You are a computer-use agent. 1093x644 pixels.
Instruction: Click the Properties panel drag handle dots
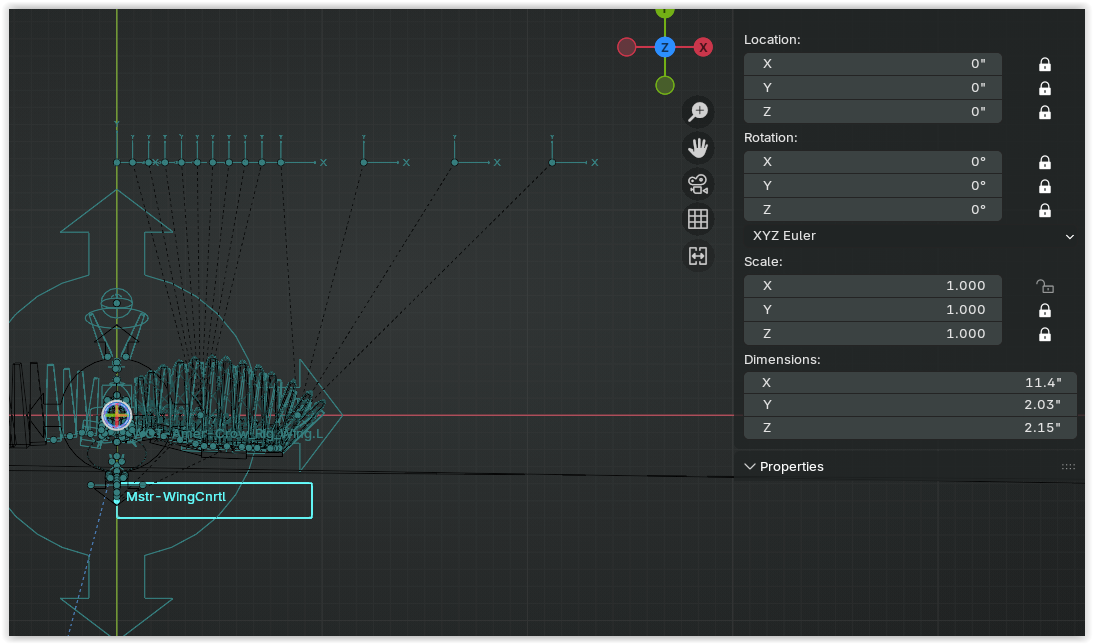pyautogui.click(x=1068, y=467)
